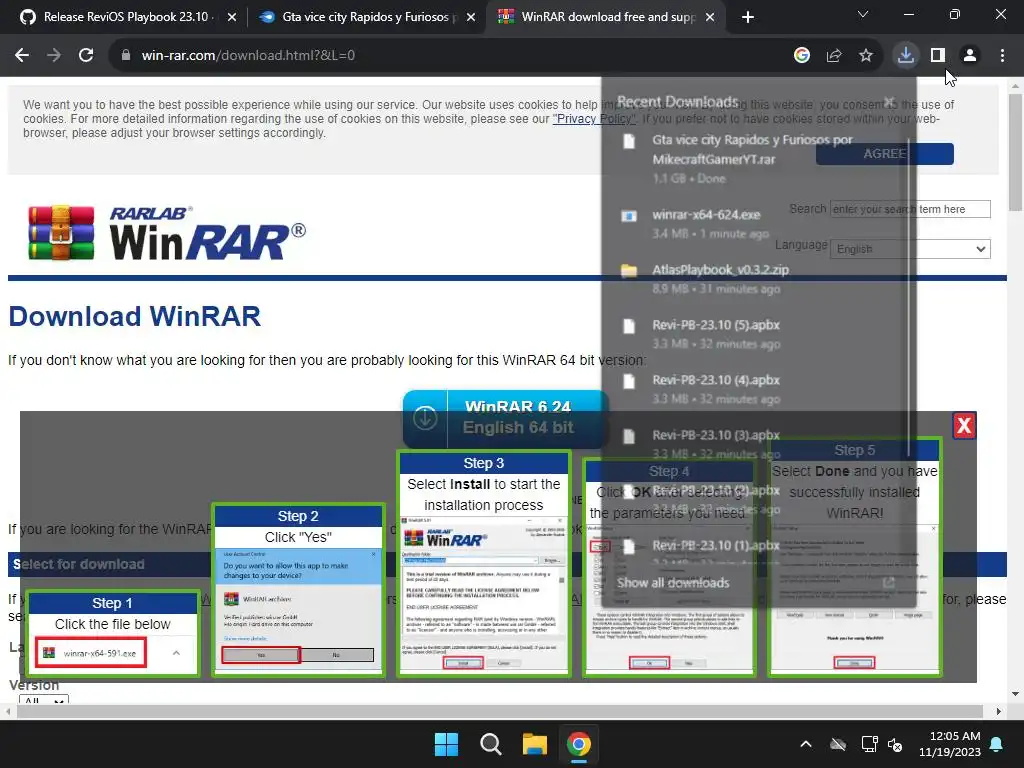
Task: Toggle the Chrome downloads icon
Action: tap(906, 56)
